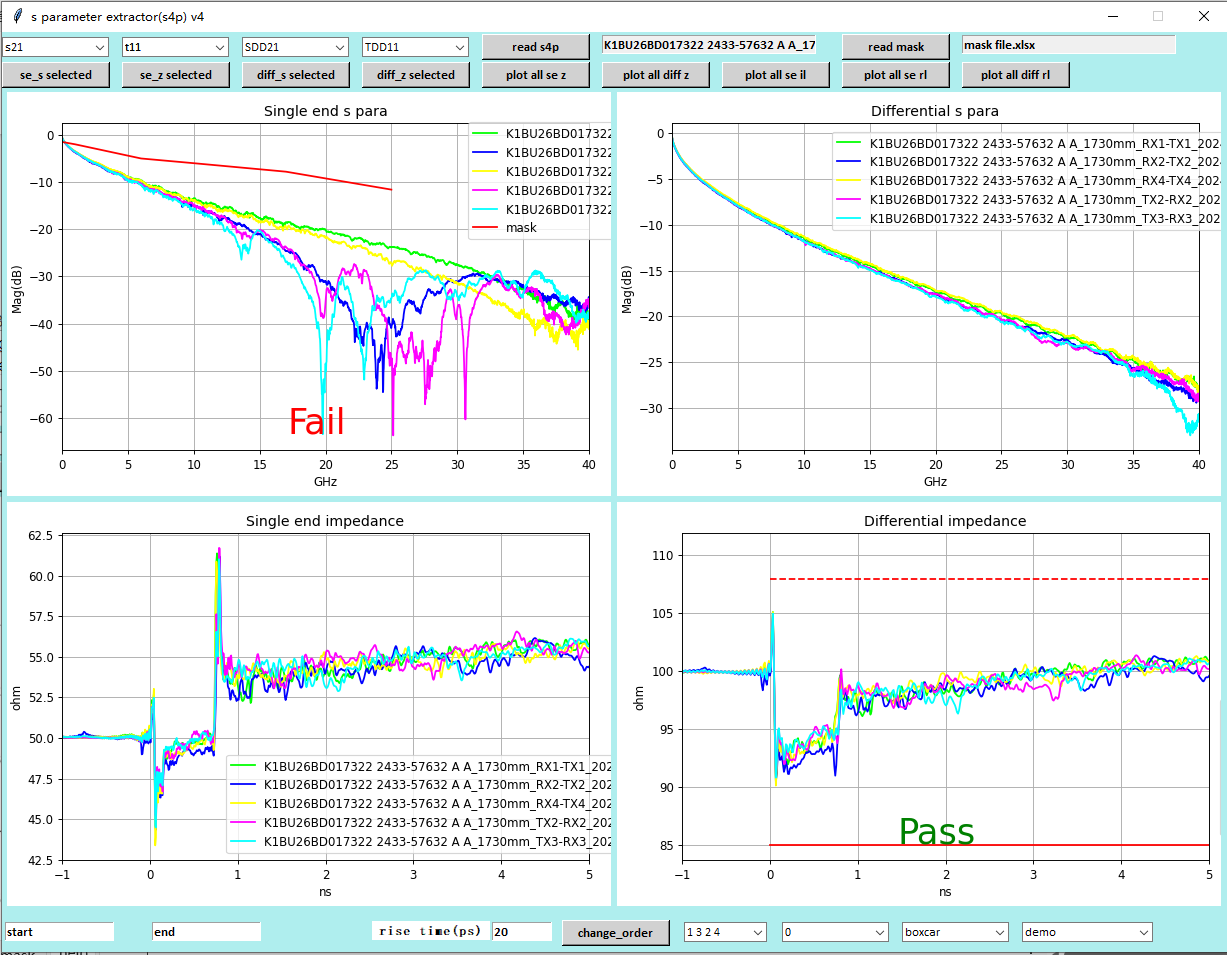Expand the TDD11 dropdown list
Screen dimensions: 1227x955
click(x=415, y=47)
